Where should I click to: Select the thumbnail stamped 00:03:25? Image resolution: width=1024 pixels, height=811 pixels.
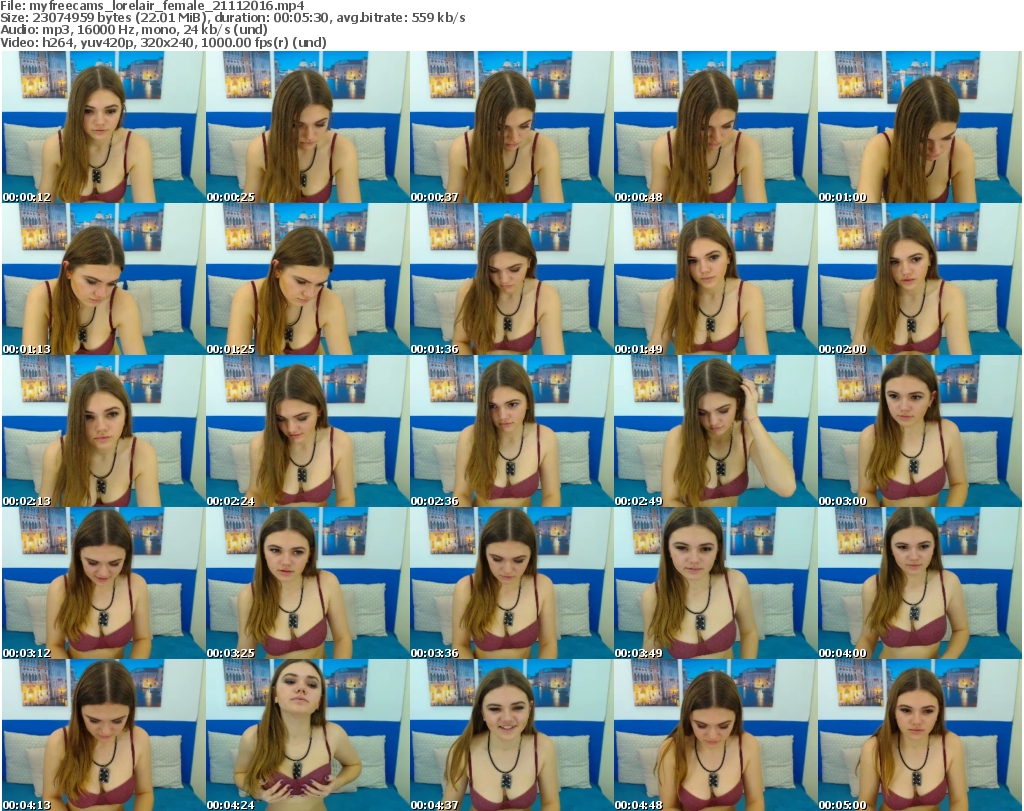[x=308, y=583]
